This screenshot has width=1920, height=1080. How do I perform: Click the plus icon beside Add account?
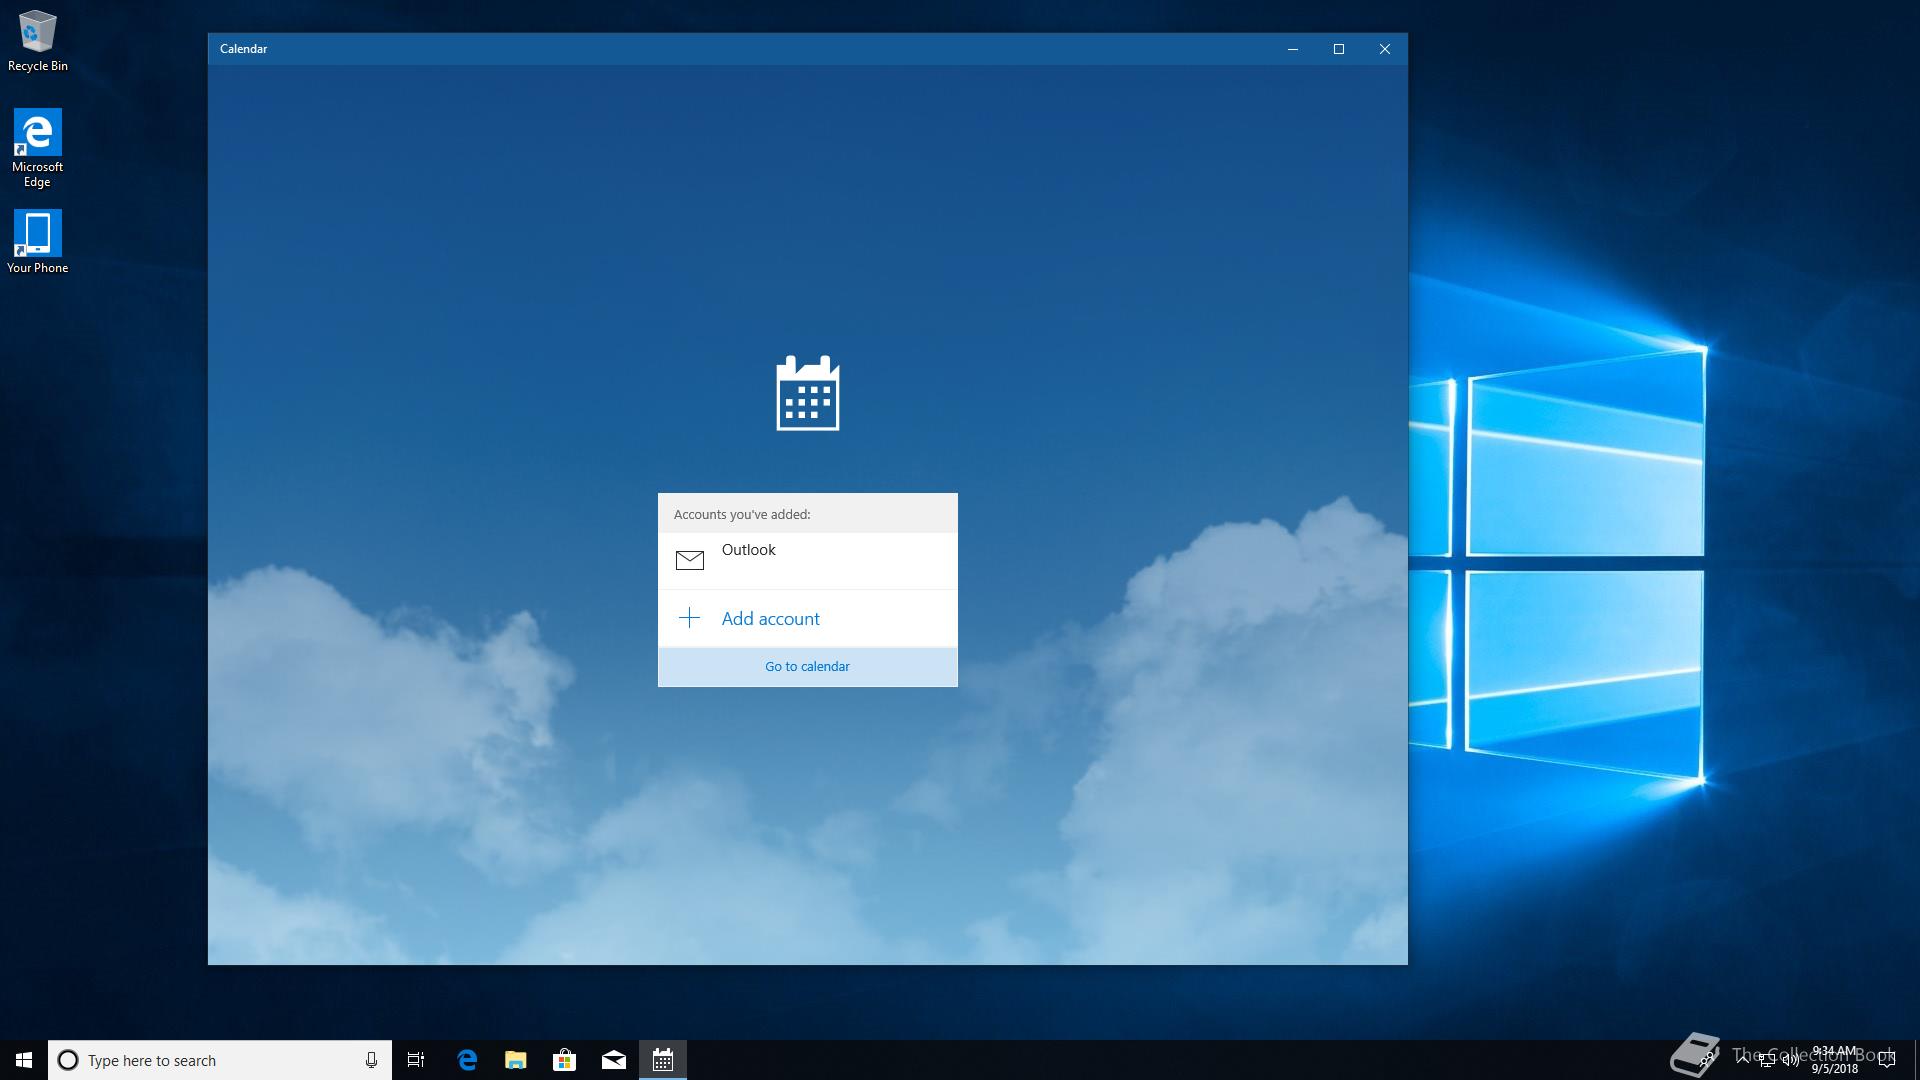click(689, 618)
